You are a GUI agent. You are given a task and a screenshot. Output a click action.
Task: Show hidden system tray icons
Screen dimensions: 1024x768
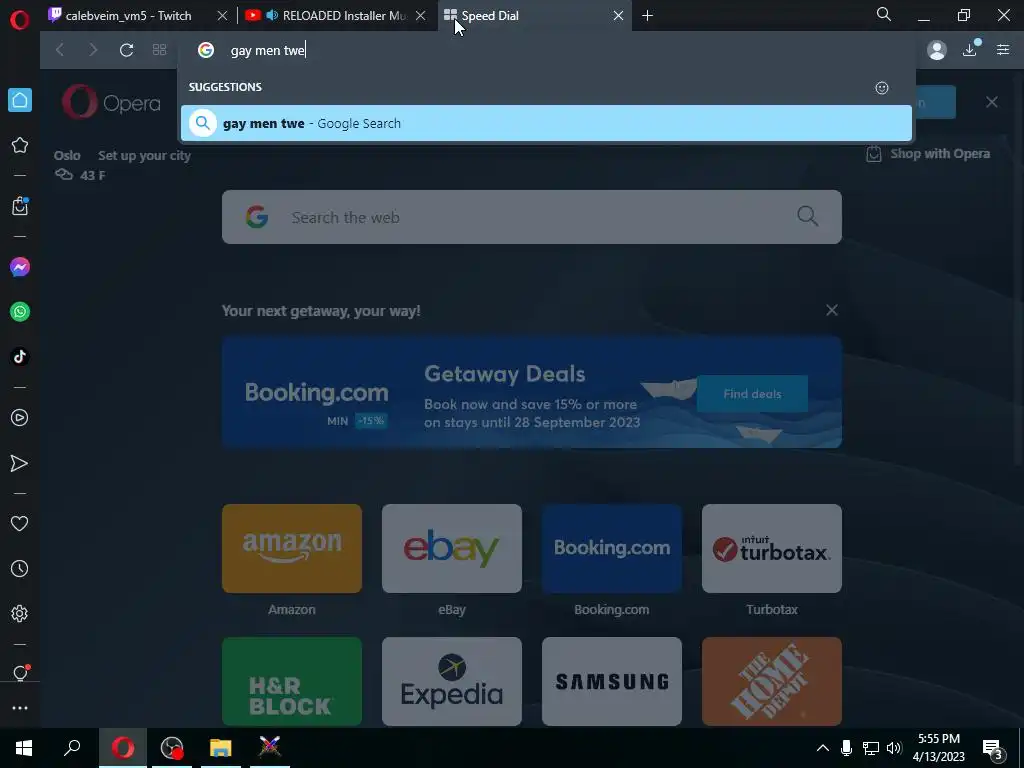point(823,748)
